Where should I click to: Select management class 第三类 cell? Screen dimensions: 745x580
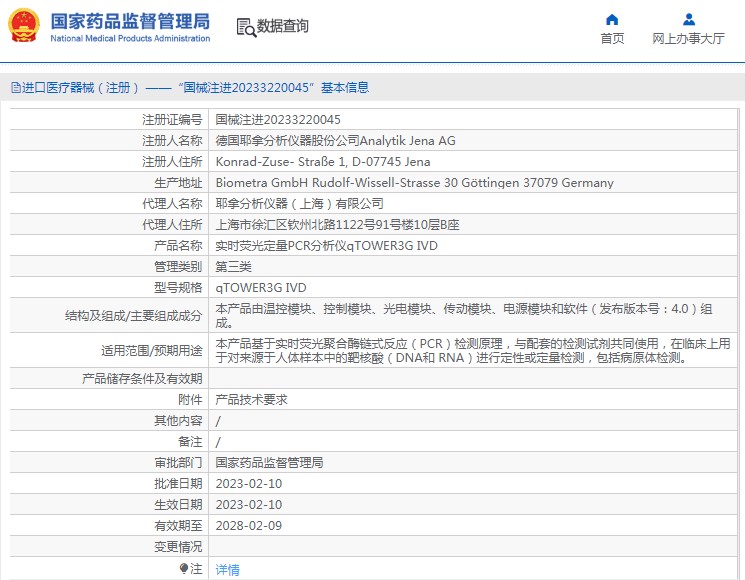pyautogui.click(x=473, y=266)
